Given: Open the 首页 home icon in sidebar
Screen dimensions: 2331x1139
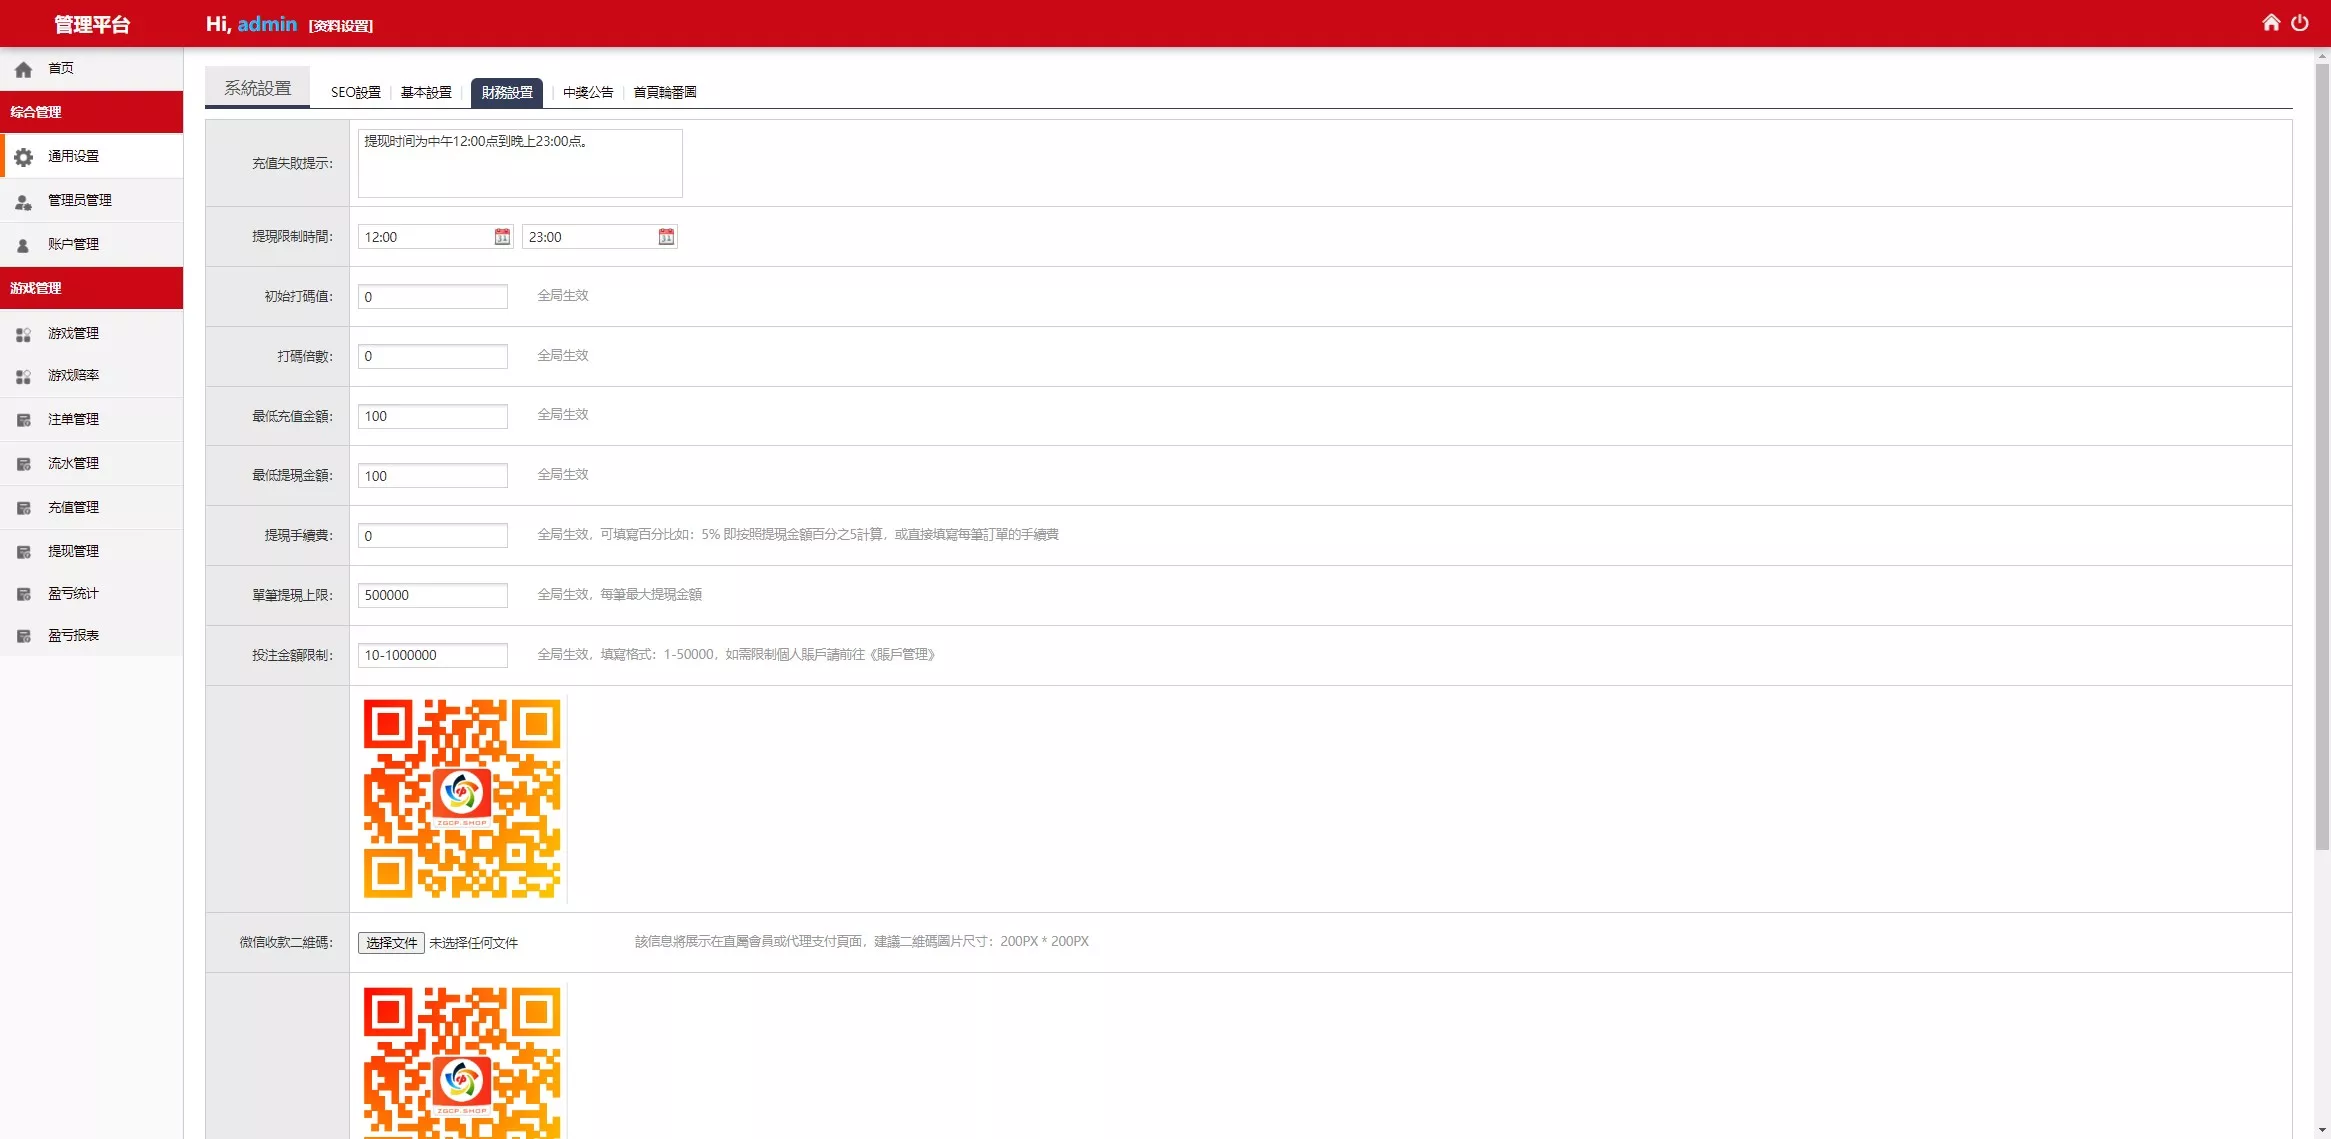Looking at the screenshot, I should pos(23,68).
